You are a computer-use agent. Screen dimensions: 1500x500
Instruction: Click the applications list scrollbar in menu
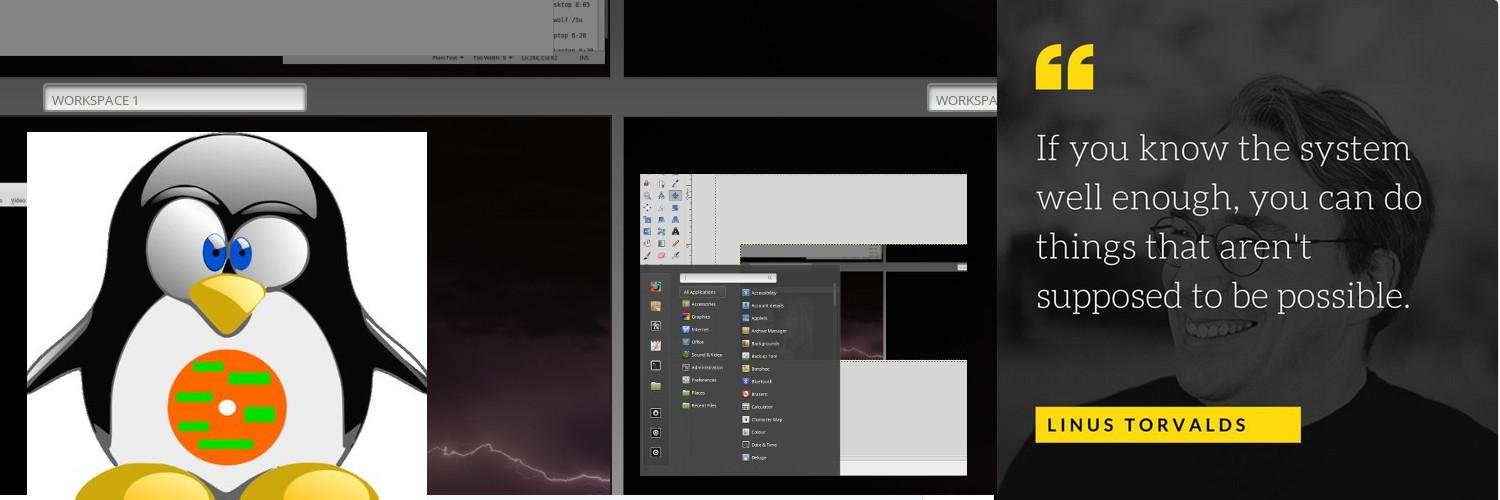(837, 294)
